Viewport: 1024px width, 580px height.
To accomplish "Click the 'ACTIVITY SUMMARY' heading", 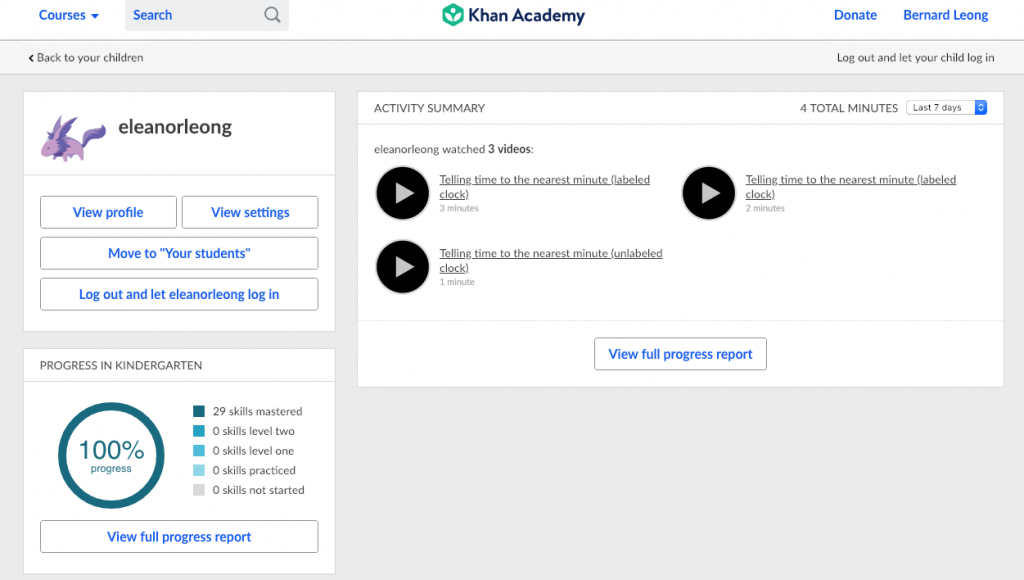I will click(429, 108).
